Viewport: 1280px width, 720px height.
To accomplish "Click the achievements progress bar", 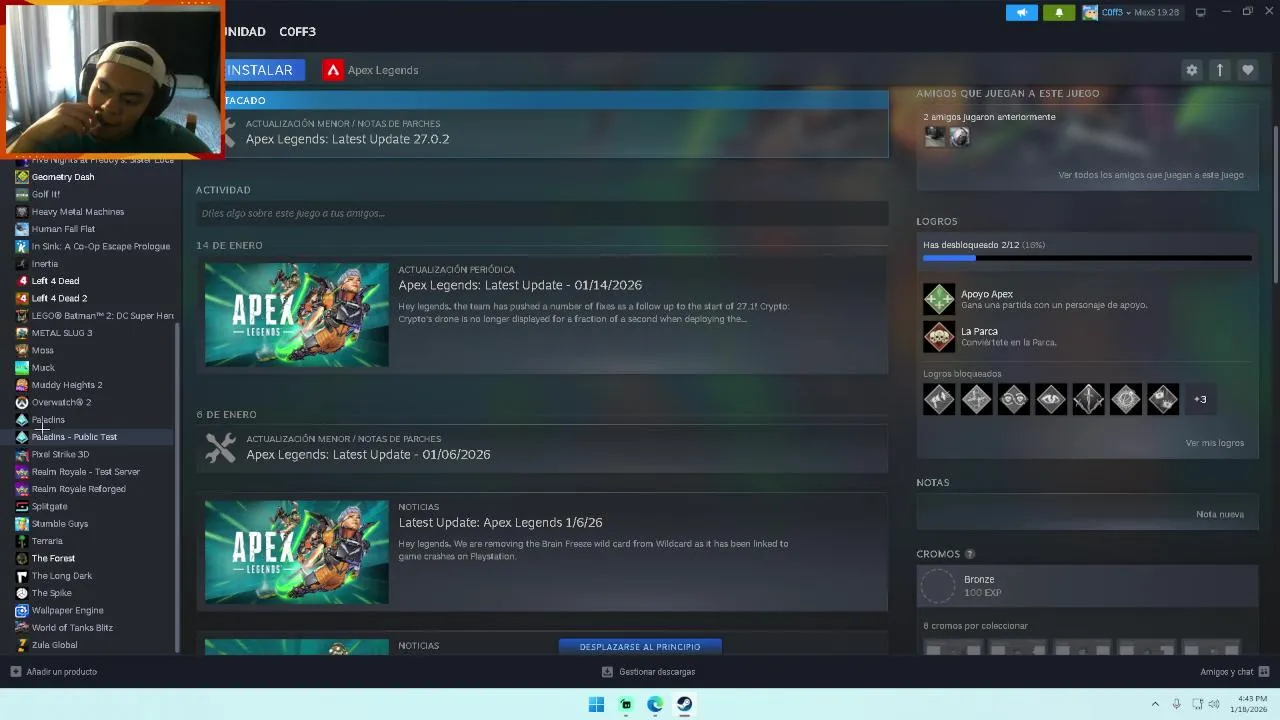I will (x=1087, y=258).
